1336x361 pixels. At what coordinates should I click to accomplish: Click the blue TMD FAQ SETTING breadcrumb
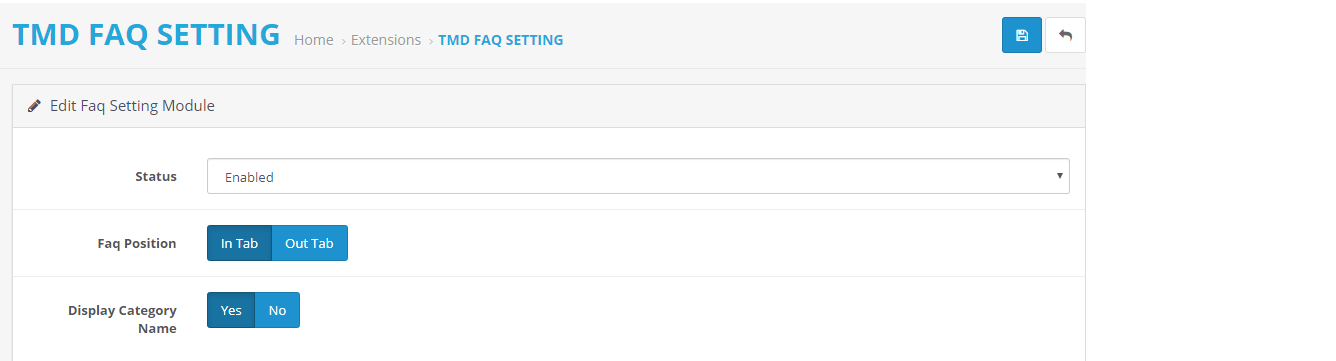[500, 40]
